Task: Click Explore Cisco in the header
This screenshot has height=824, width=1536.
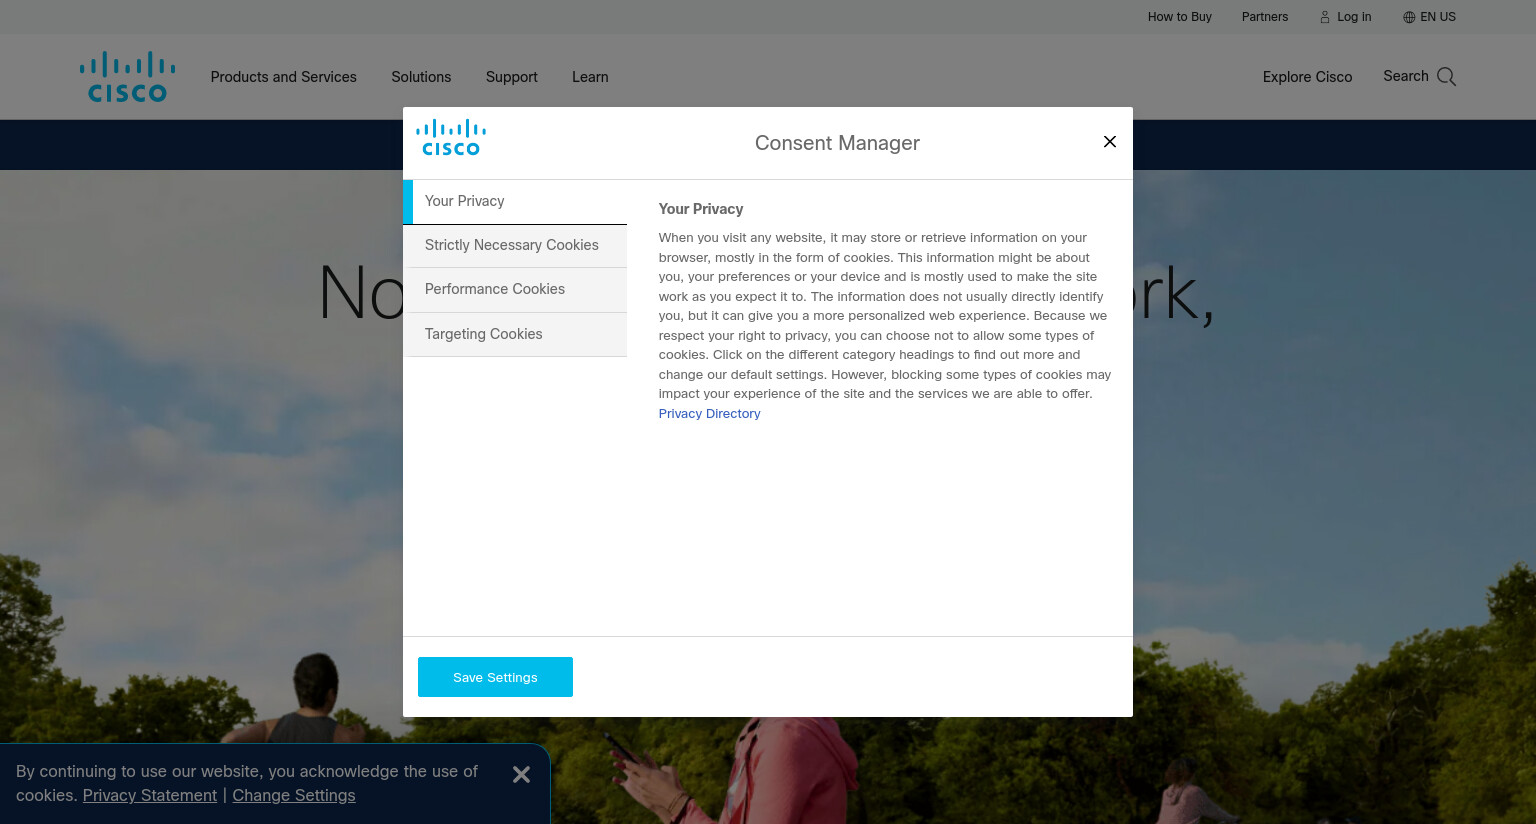Action: click(1307, 77)
